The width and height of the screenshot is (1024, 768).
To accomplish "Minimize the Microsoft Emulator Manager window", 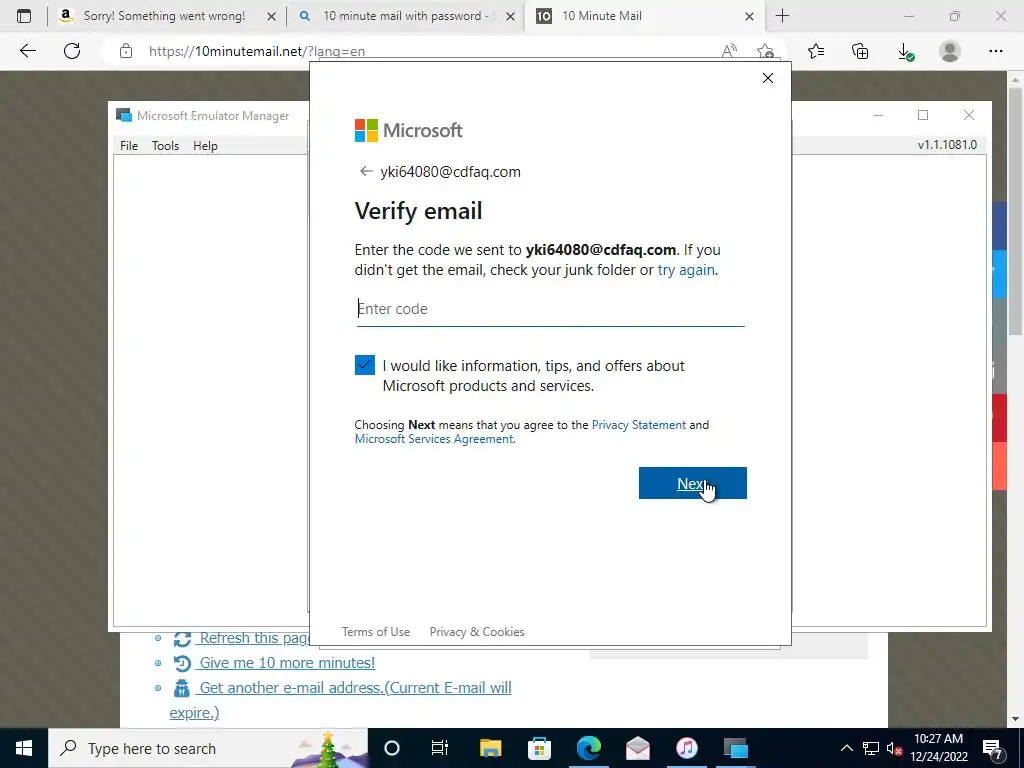I will tap(878, 115).
